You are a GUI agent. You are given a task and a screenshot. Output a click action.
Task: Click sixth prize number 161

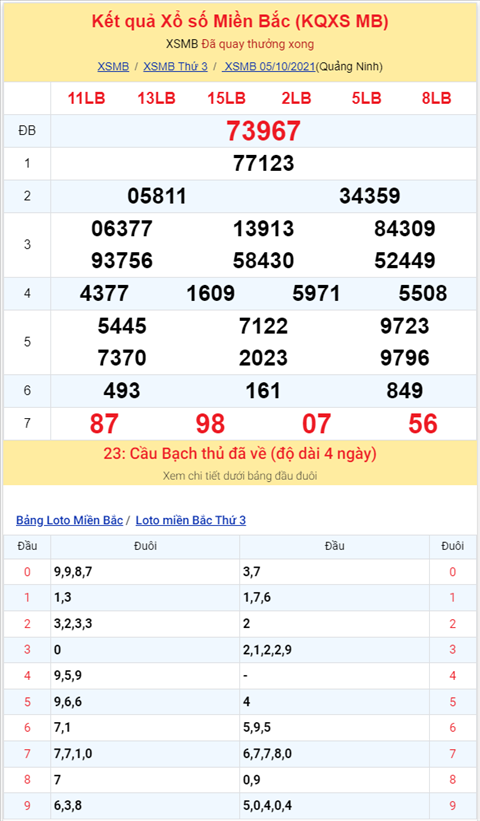[263, 391]
